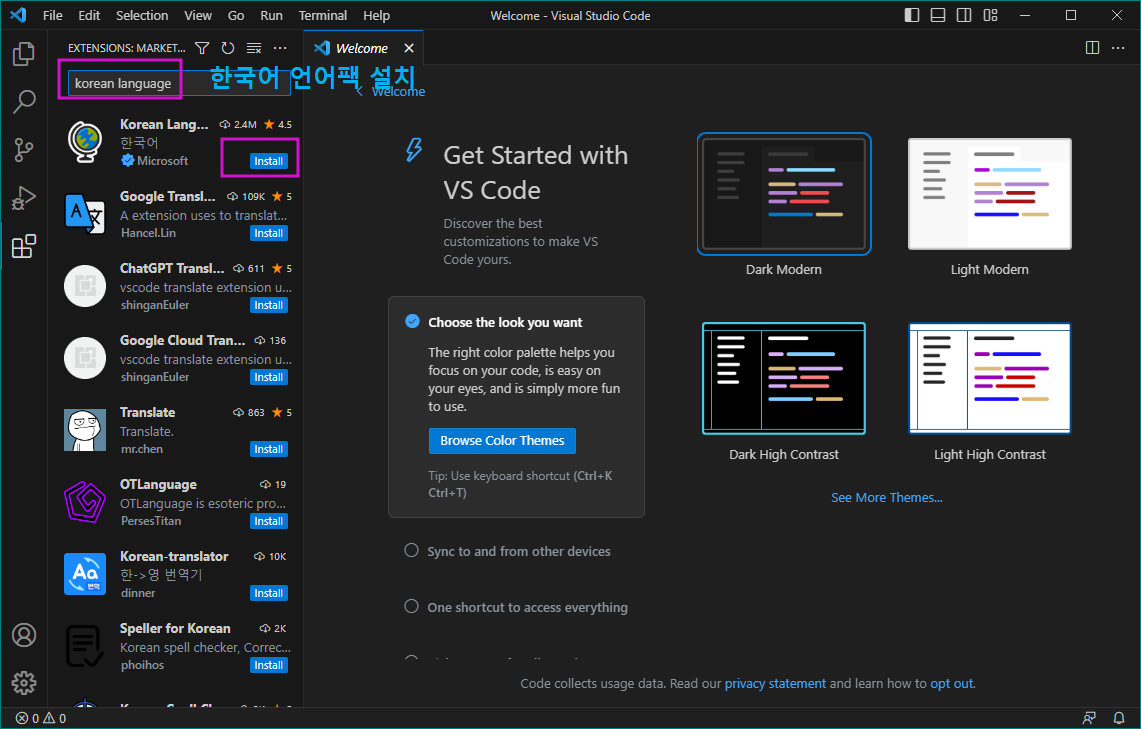Open the File menu
The image size is (1141, 729).
52,15
